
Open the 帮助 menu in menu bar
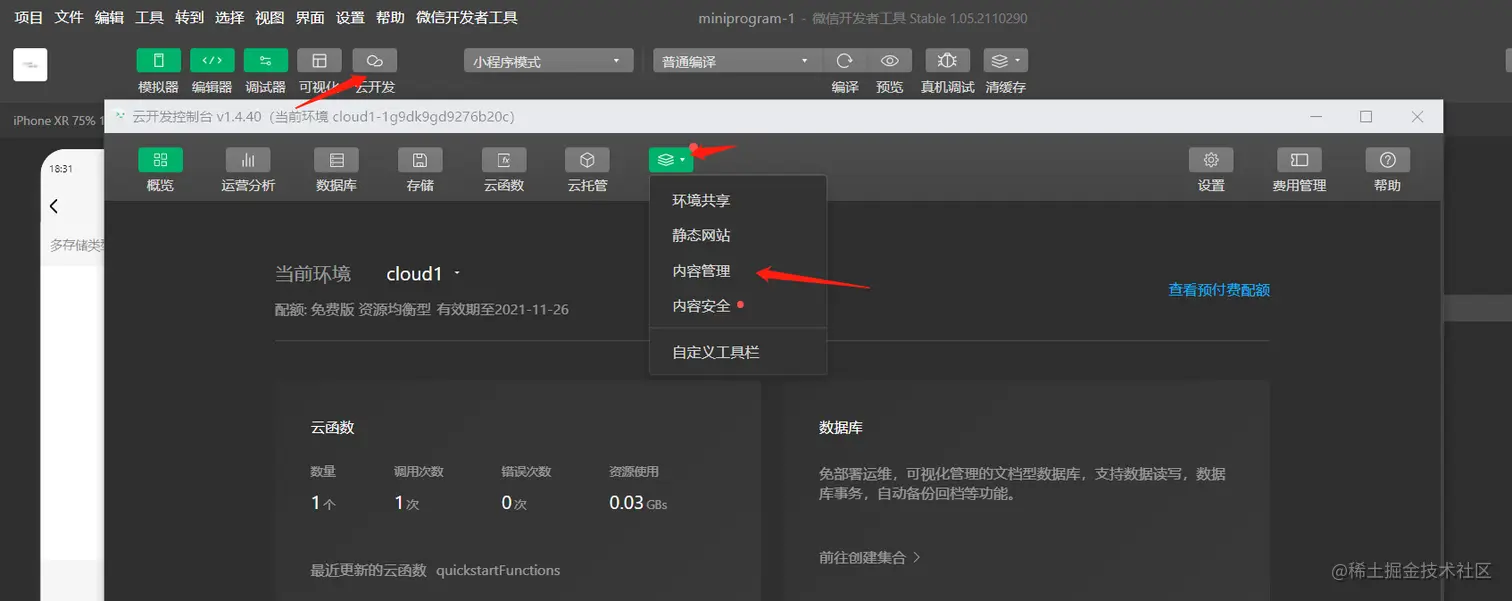point(390,18)
